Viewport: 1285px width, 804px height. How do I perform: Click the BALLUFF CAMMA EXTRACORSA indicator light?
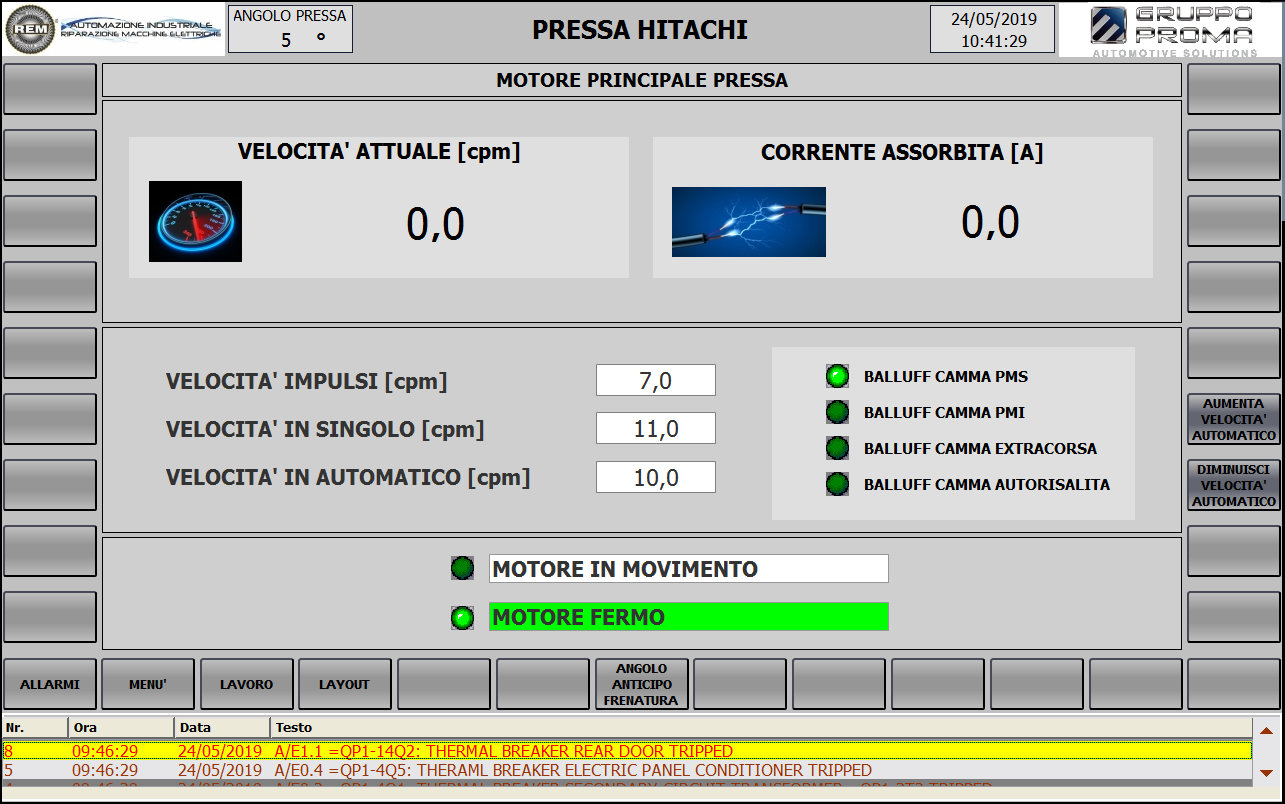[x=837, y=448]
